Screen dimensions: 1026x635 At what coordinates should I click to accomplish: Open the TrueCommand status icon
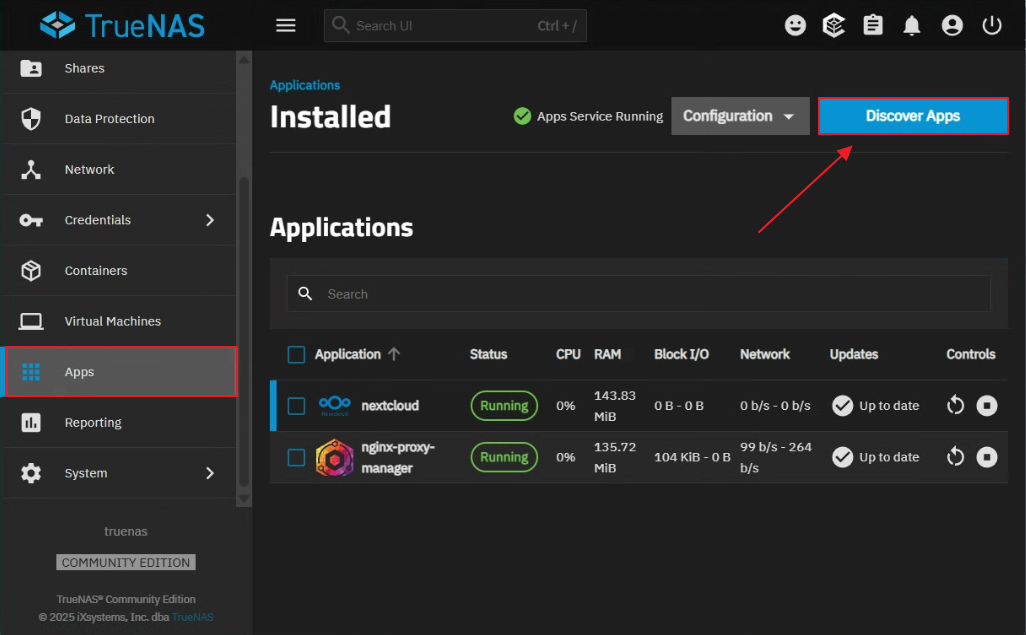click(834, 26)
